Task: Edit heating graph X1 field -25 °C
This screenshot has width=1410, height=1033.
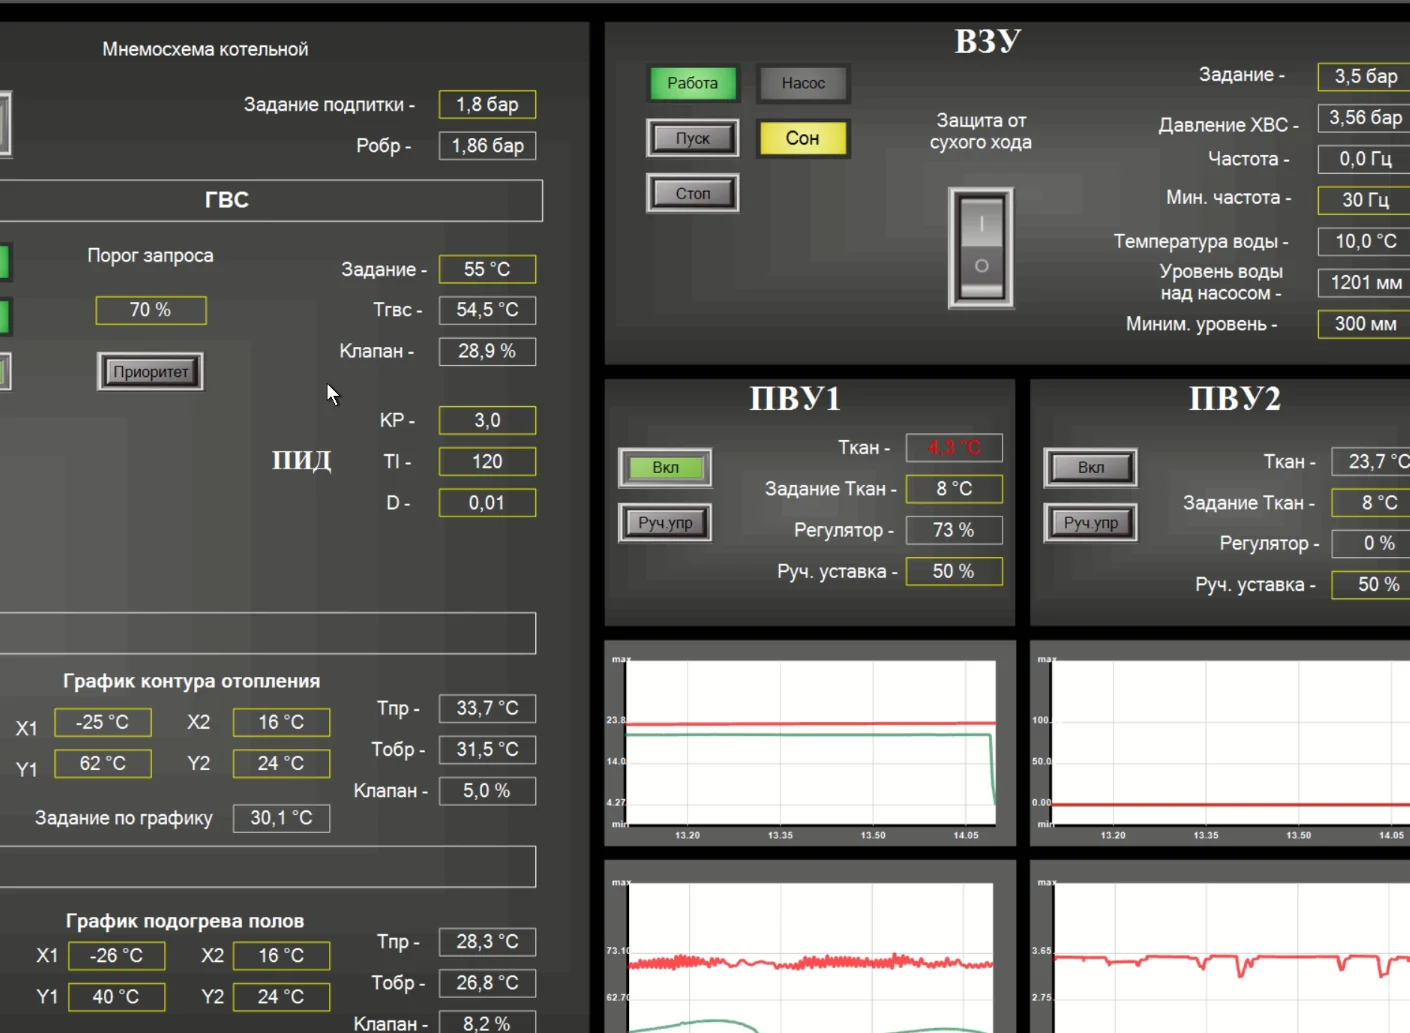Action: (x=103, y=722)
